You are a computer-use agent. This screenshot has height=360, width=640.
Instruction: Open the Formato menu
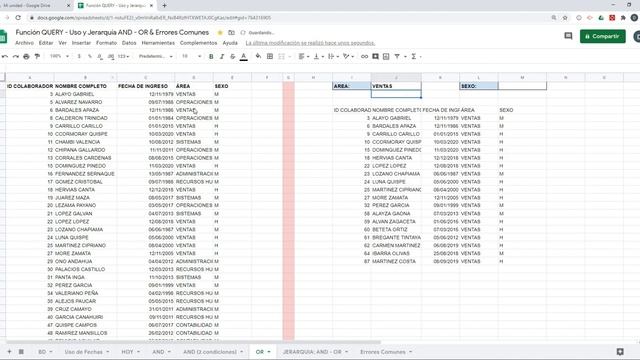pos(107,43)
